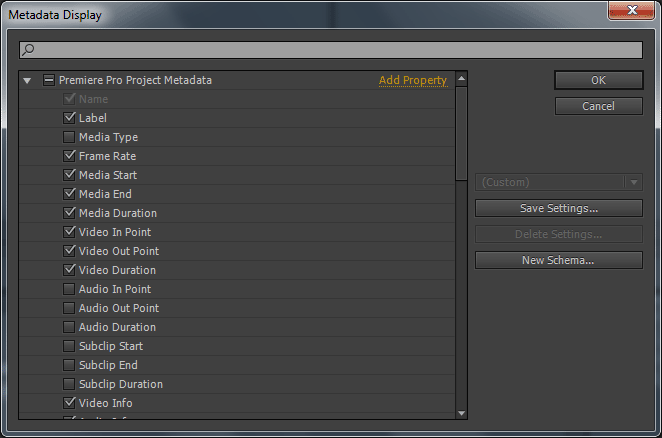662x438 pixels.
Task: Uncheck the Video Duration checkbox
Action: [69, 270]
